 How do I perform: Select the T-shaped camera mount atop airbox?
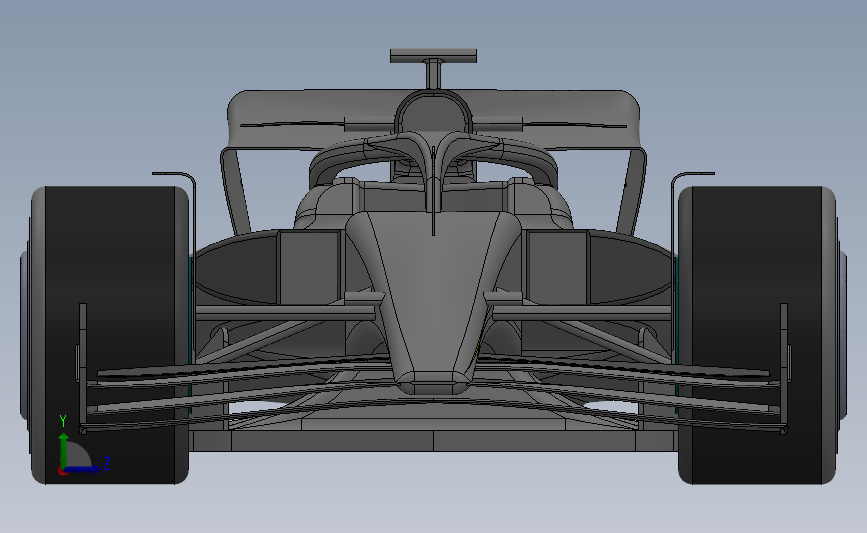[x=434, y=67]
